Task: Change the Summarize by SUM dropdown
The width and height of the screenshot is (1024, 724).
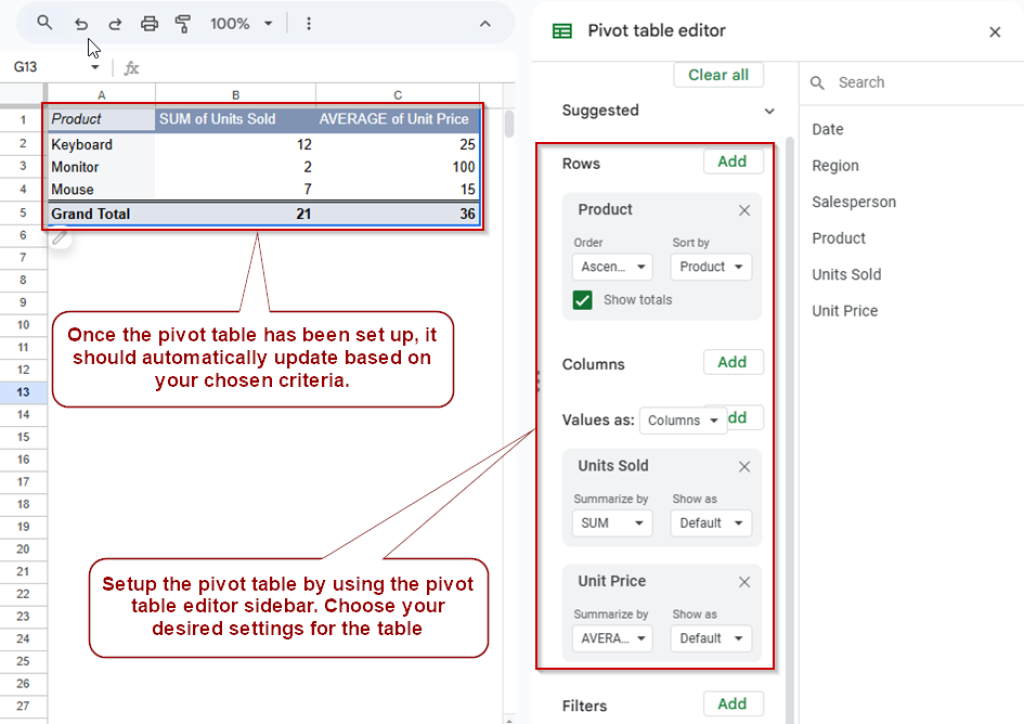Action: pyautogui.click(x=611, y=523)
